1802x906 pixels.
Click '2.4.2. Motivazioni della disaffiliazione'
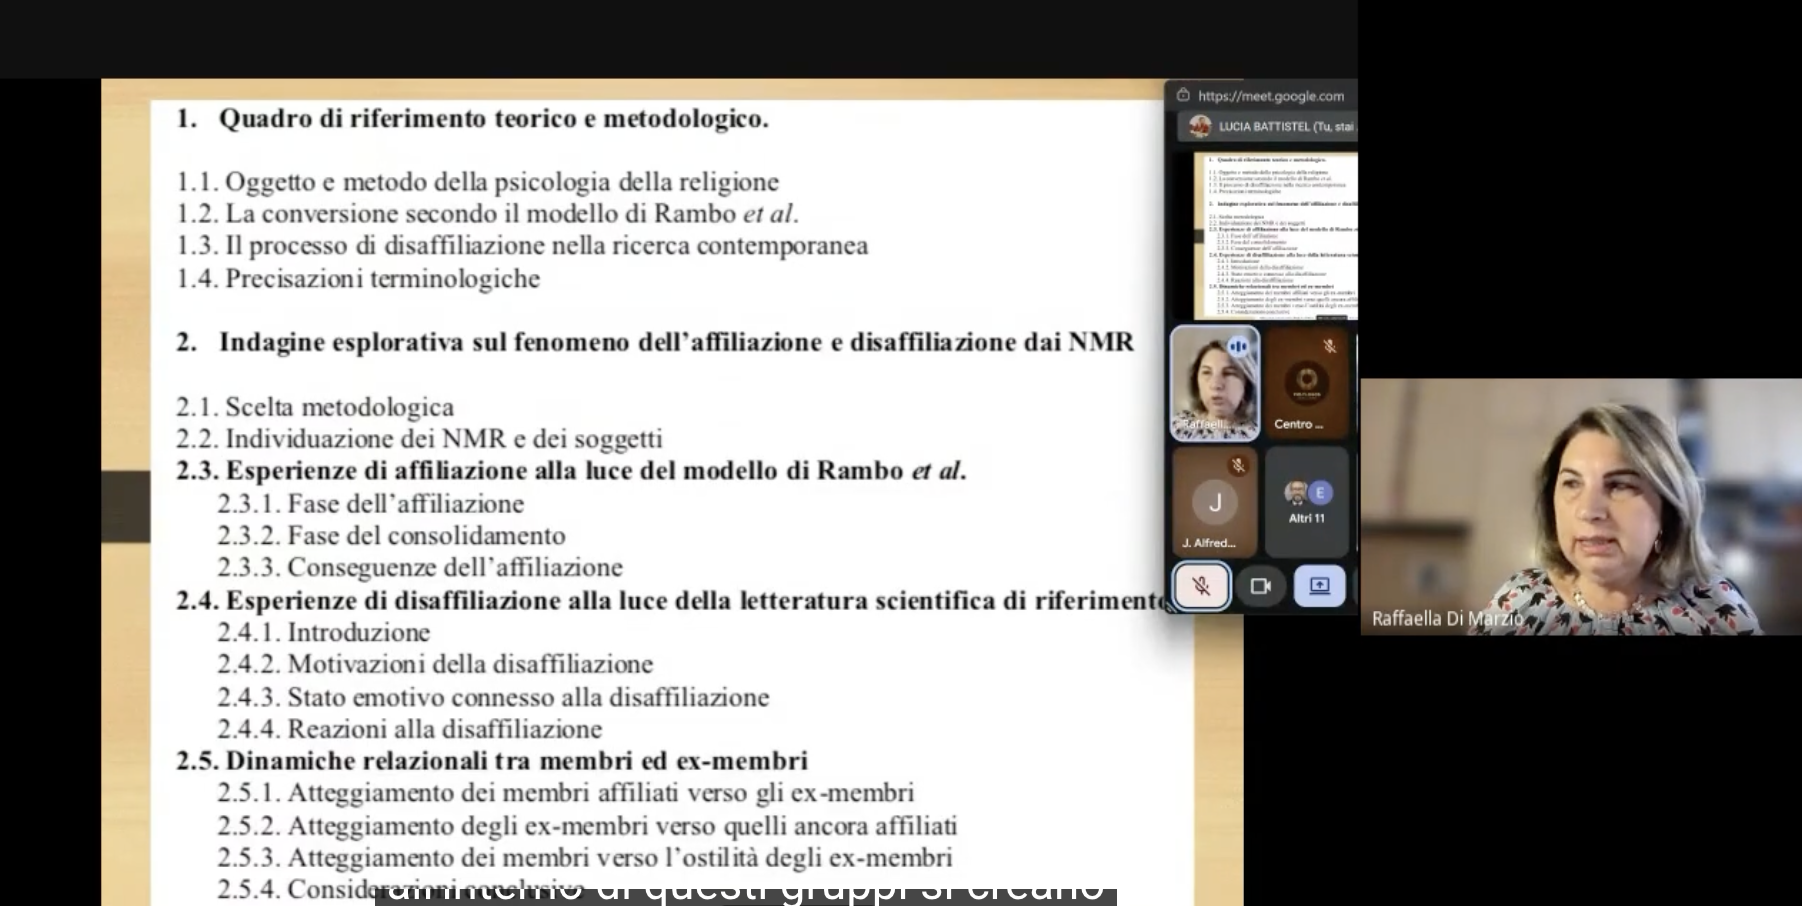click(x=435, y=665)
